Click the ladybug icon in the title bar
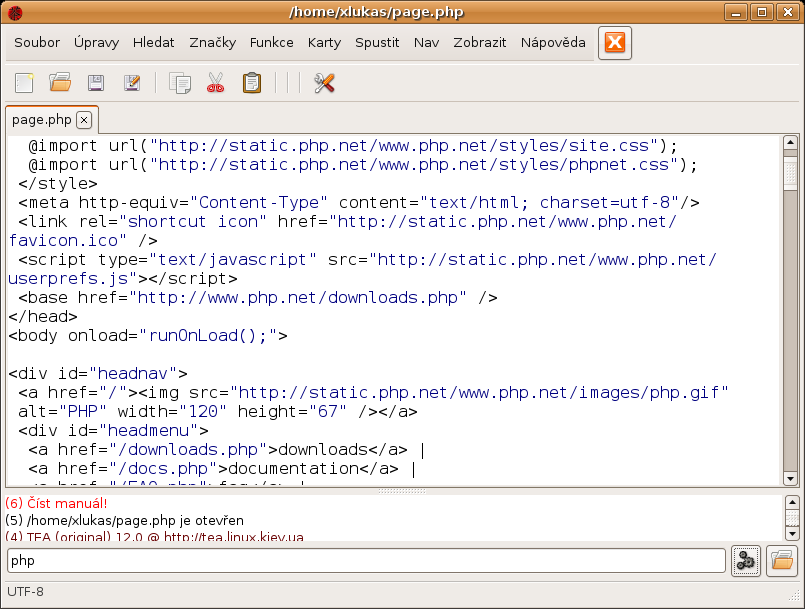The width and height of the screenshot is (805, 609). point(15,12)
